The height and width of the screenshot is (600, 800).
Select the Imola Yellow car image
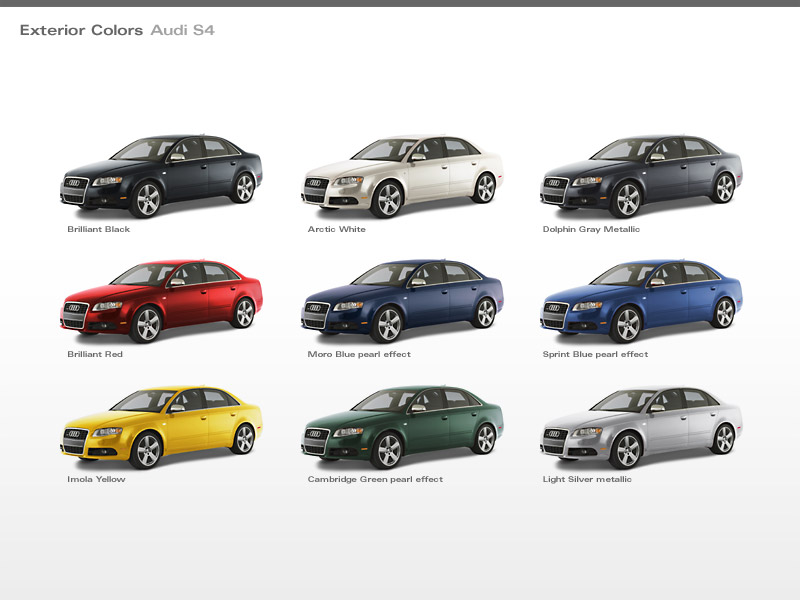coord(161,427)
